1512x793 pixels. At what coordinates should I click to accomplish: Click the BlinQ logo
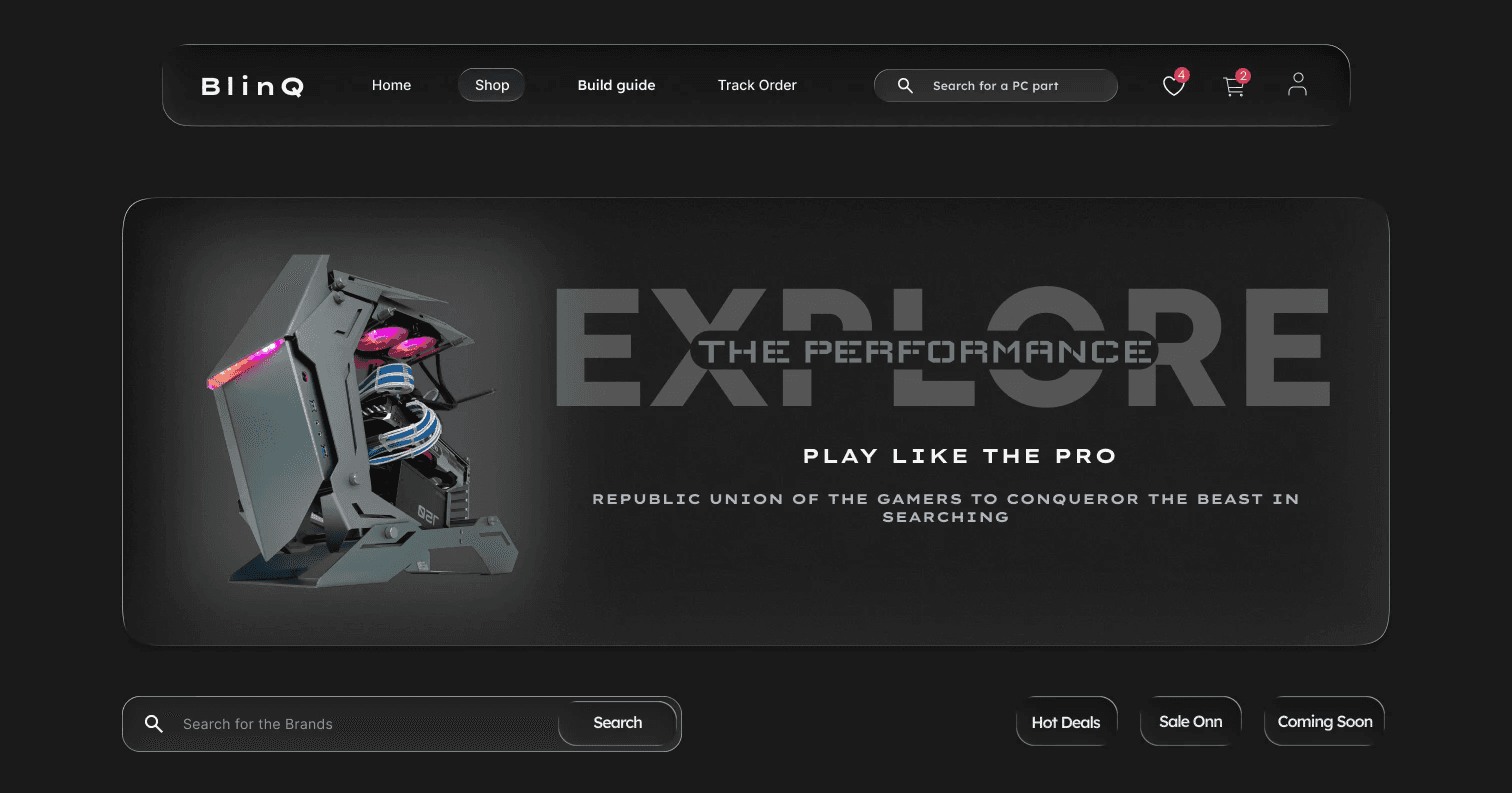(x=252, y=87)
